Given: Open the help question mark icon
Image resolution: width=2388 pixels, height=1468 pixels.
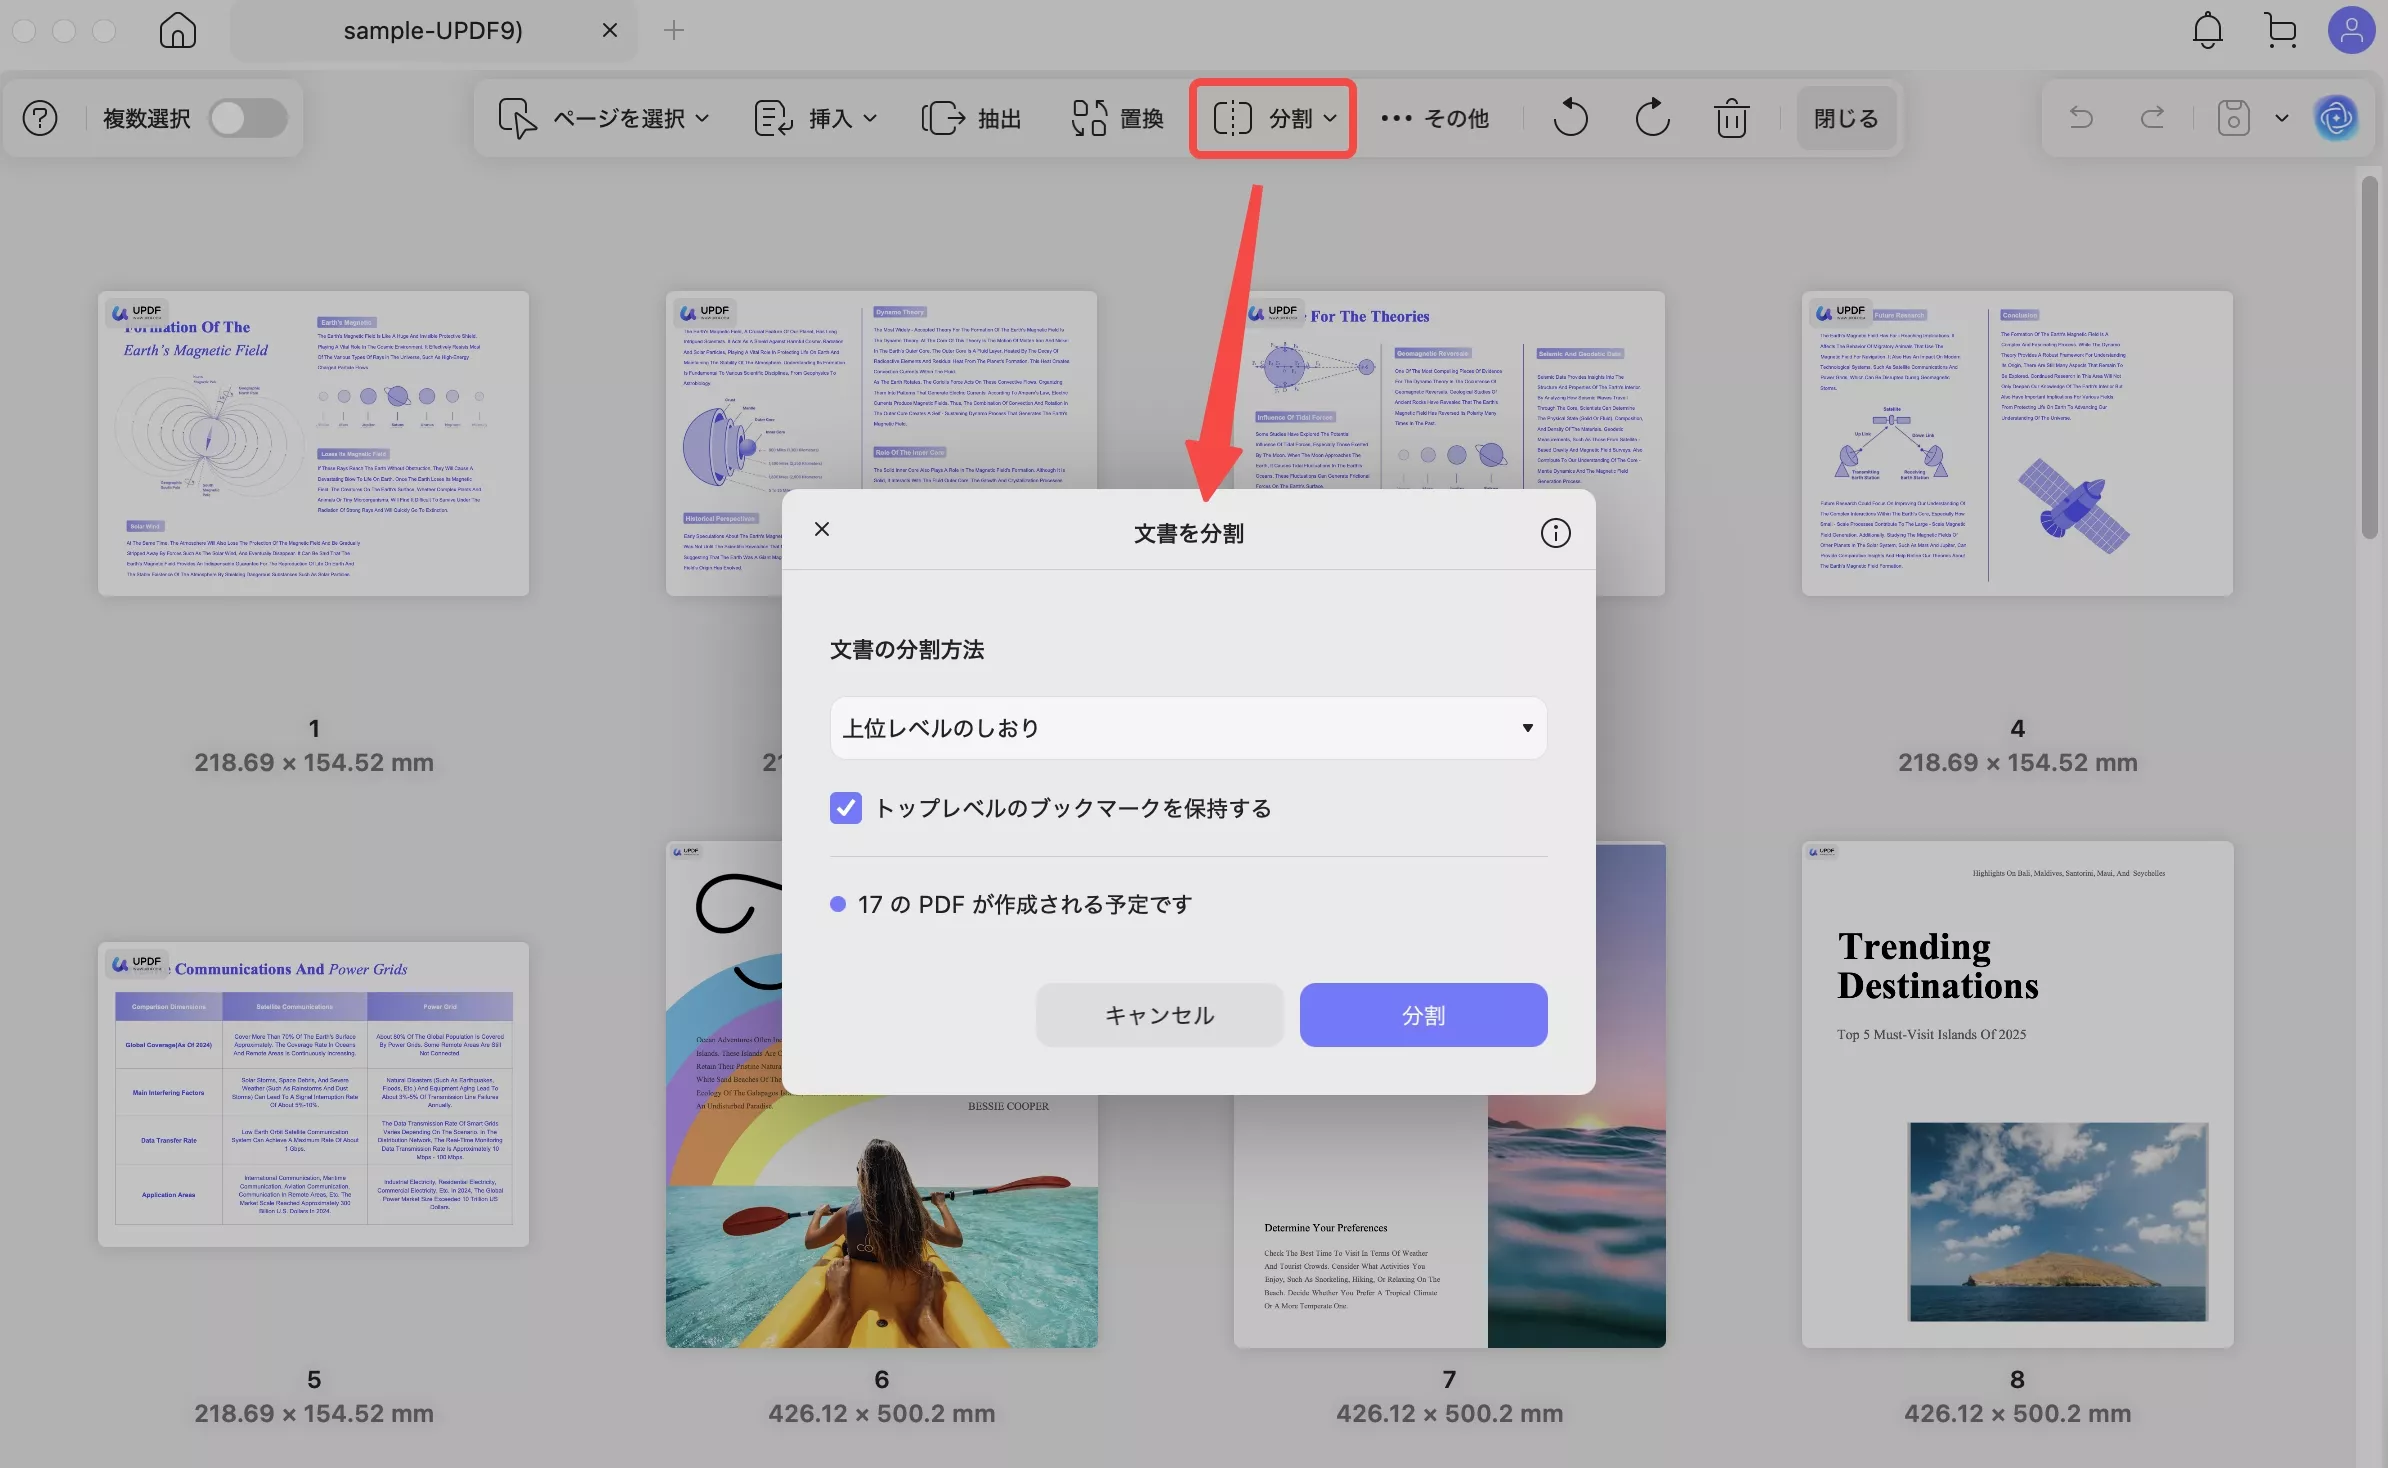Looking at the screenshot, I should (39, 118).
